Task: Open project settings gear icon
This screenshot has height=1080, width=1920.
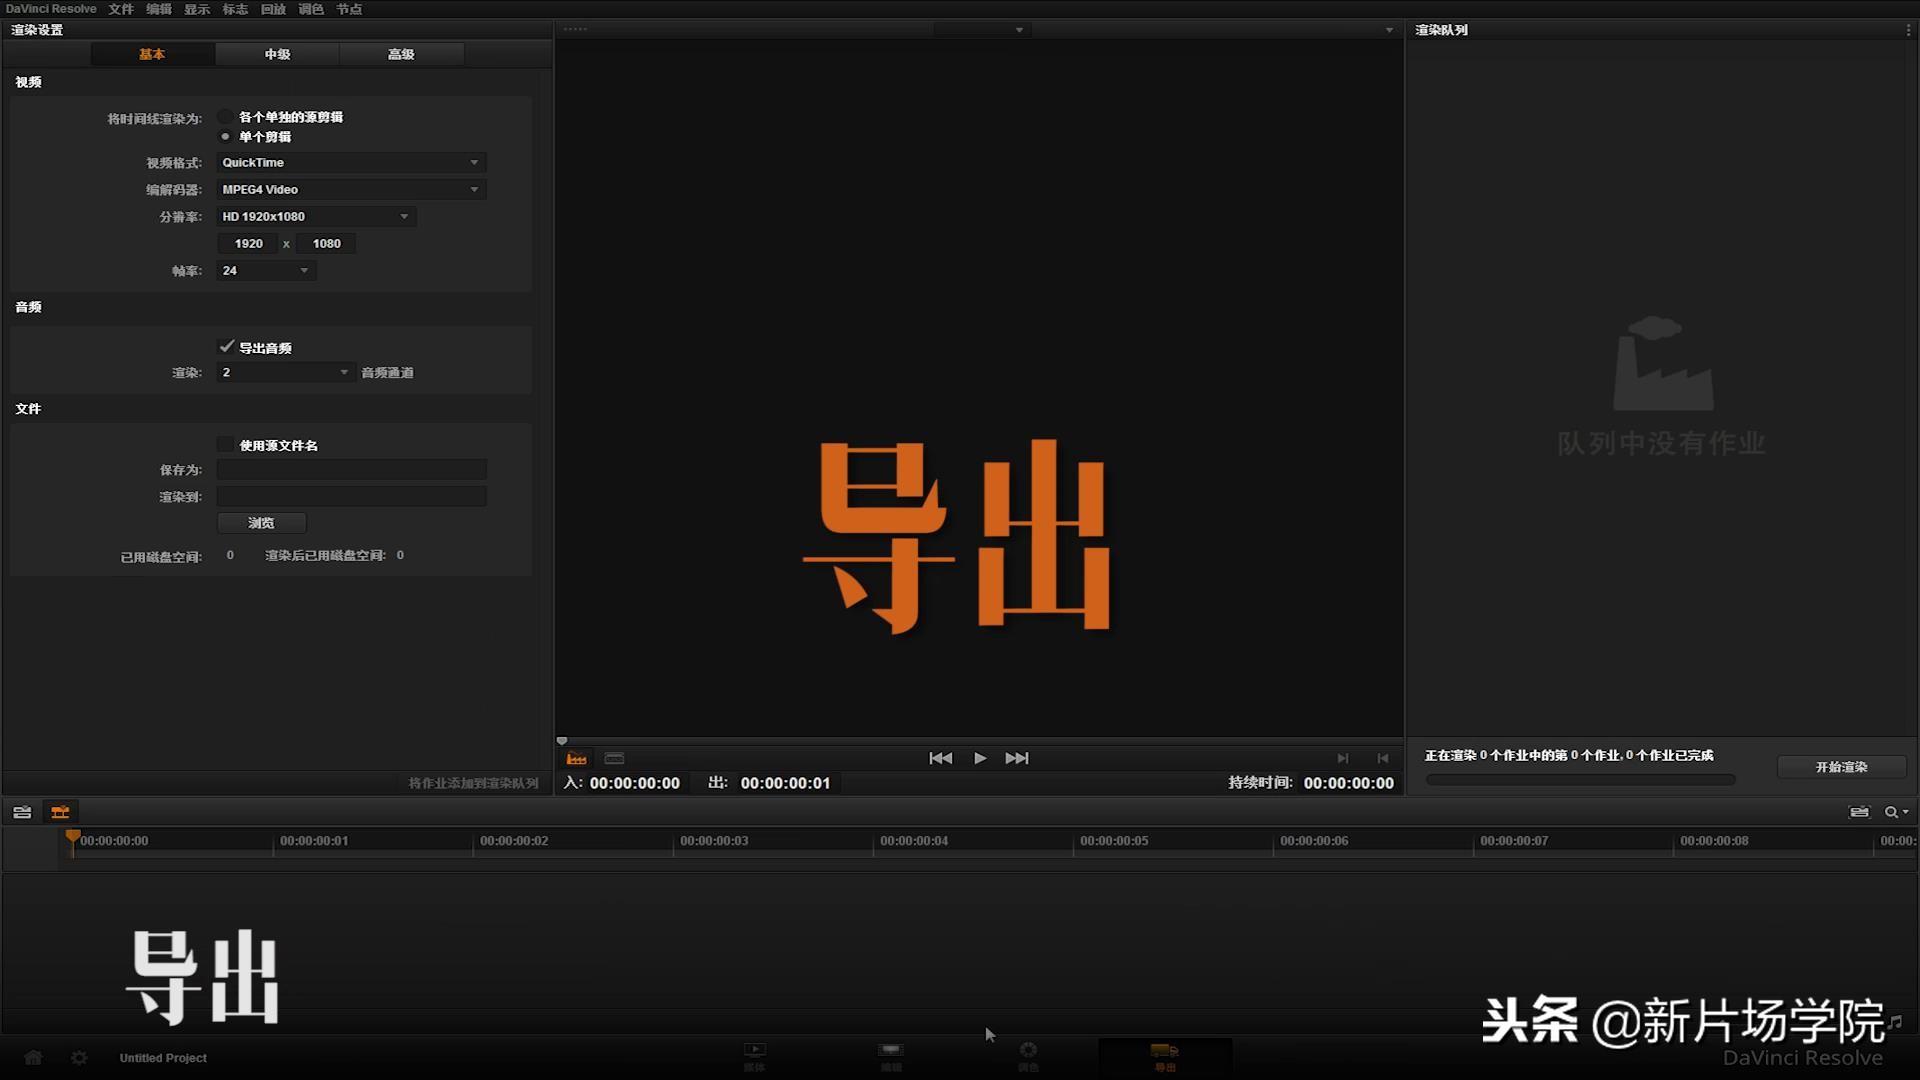Action: [79, 1057]
